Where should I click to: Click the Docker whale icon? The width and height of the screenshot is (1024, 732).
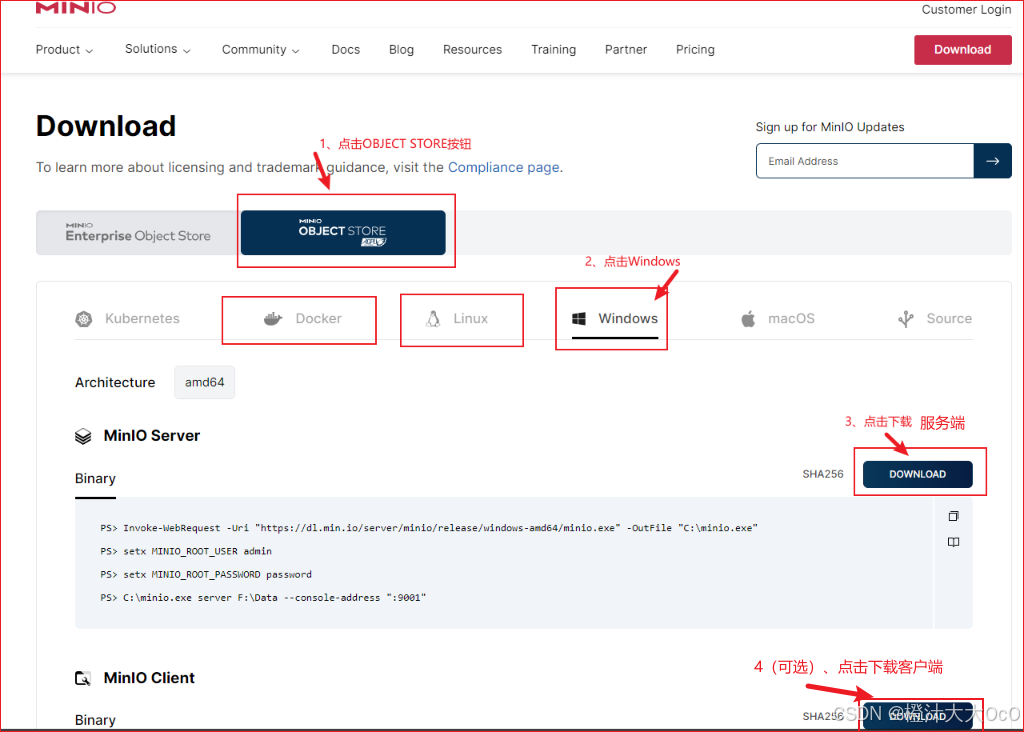272,319
